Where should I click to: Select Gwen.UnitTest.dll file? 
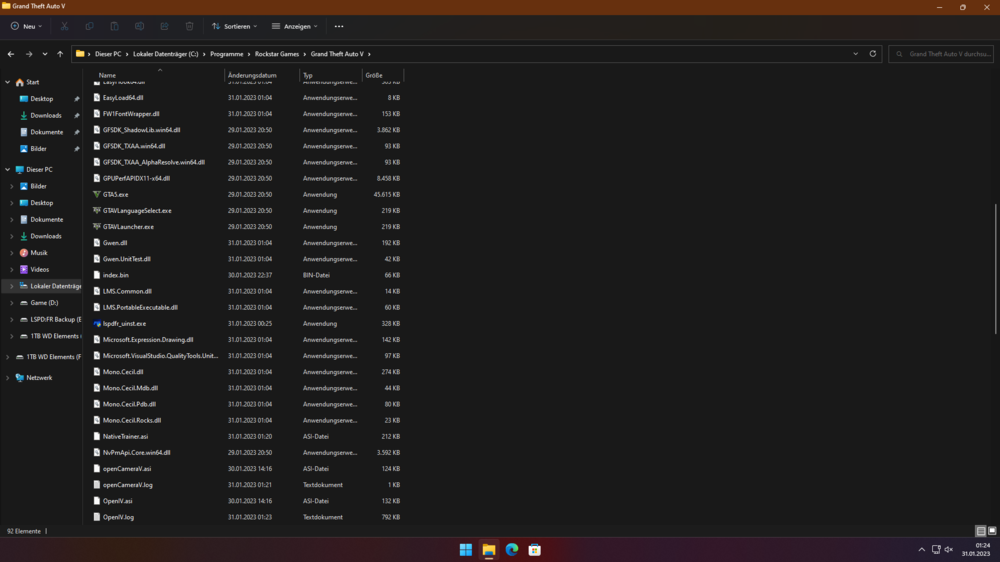tap(126, 259)
